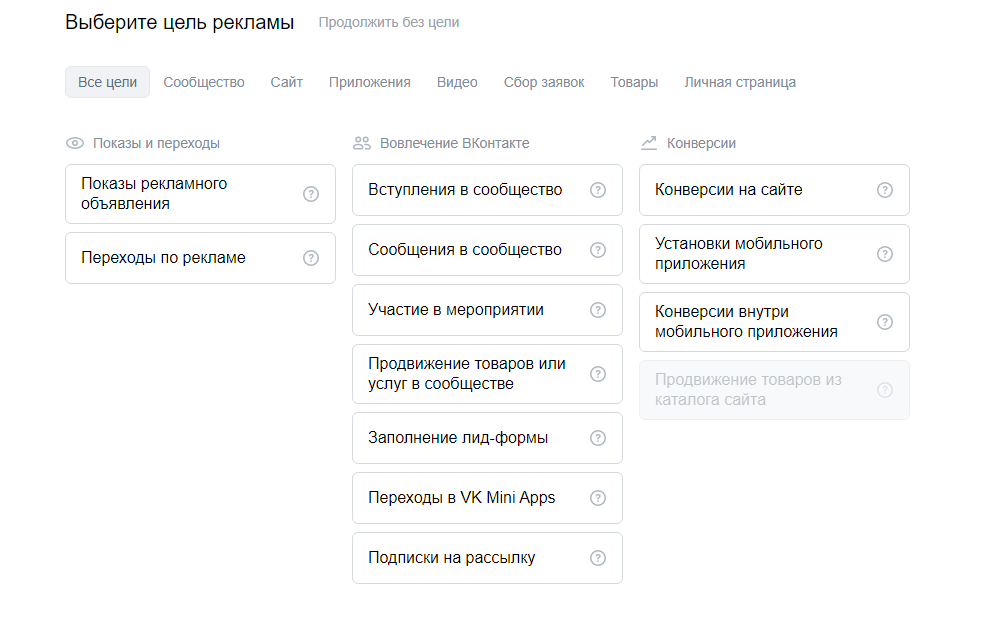The height and width of the screenshot is (625, 1004).
Task: Click the Продолжить без цели link
Action: (389, 22)
